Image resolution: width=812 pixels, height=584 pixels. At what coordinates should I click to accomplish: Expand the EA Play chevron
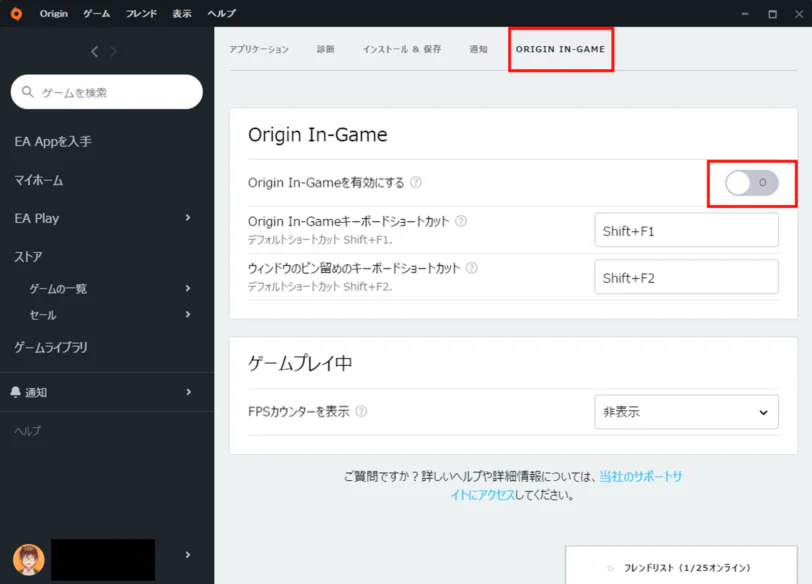[x=188, y=218]
